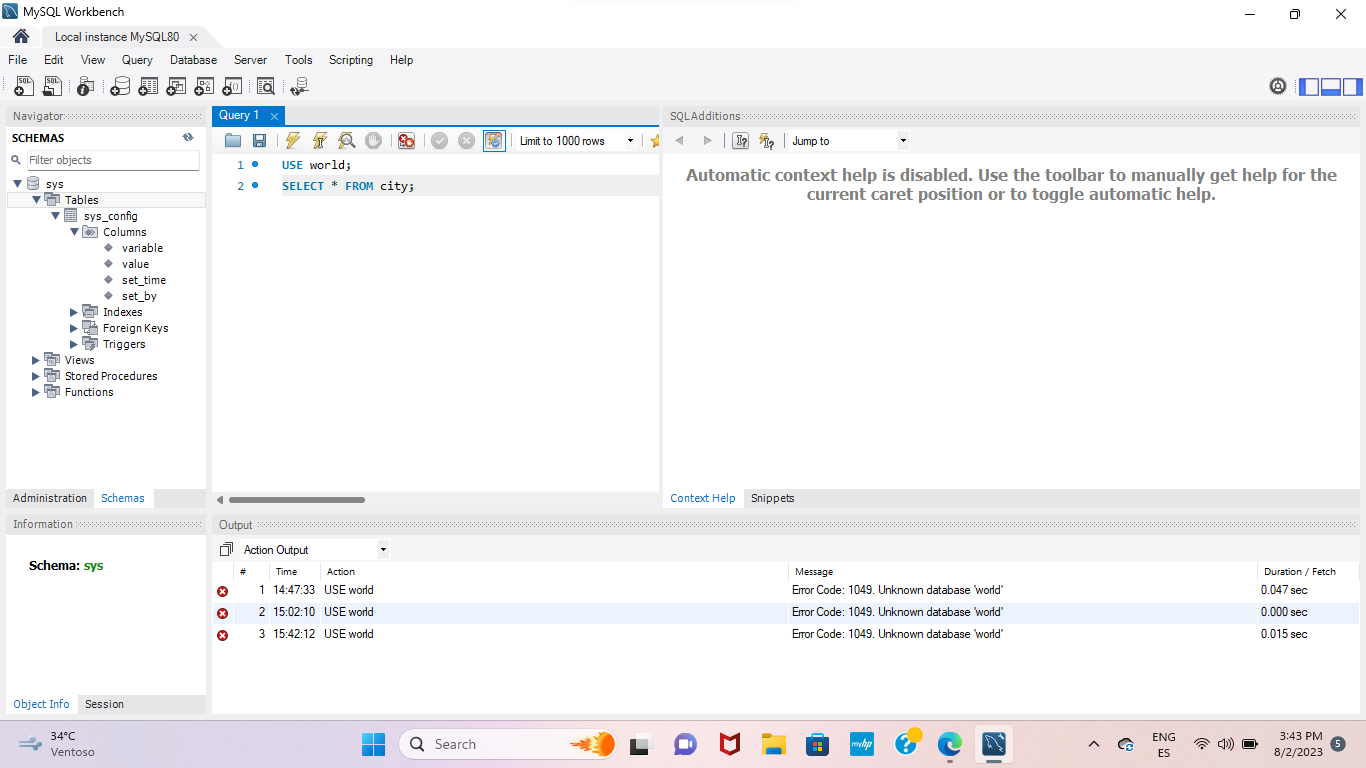The image size is (1366, 768).
Task: Switch to the Session tab
Action: [104, 704]
